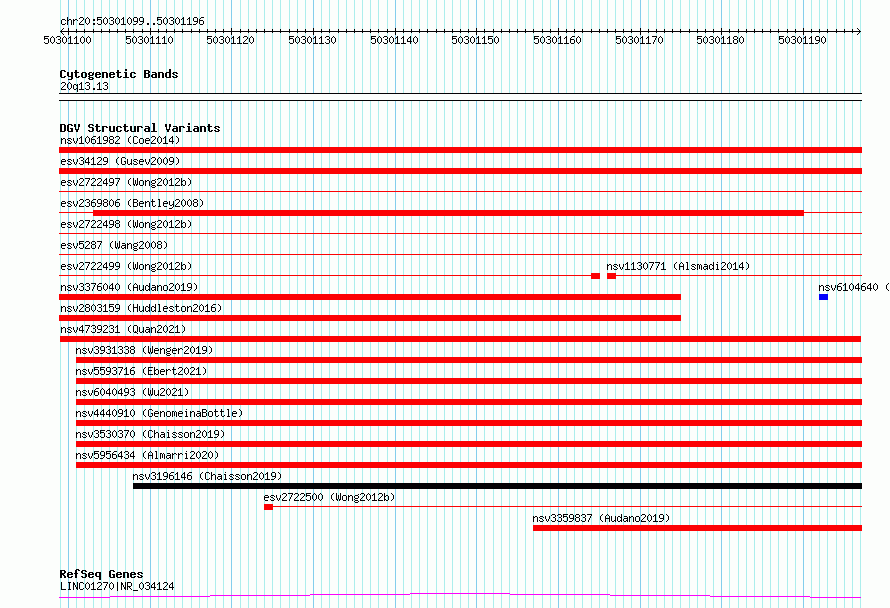This screenshot has width=890, height=608.
Task: Click the red nsv3931338 variant bar
Action: [469, 360]
